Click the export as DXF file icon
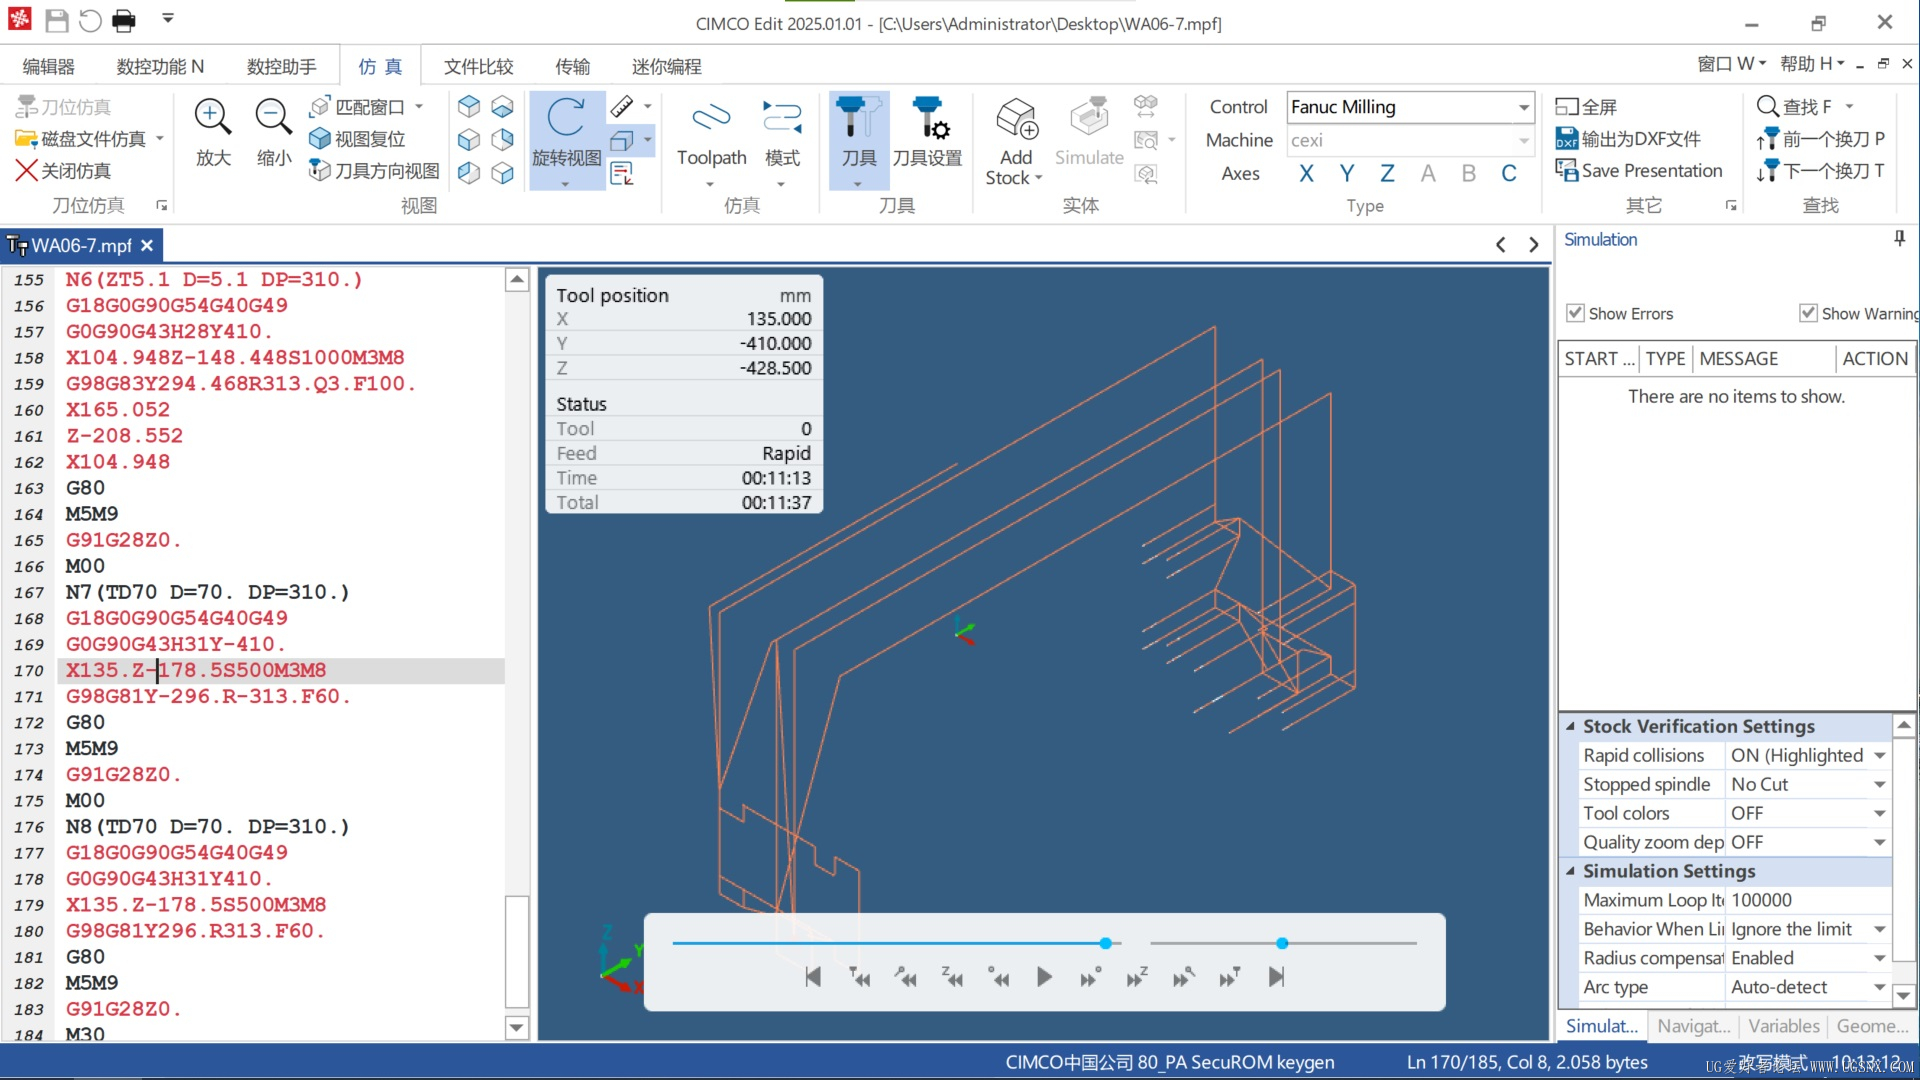The height and width of the screenshot is (1080, 1920). (1567, 139)
